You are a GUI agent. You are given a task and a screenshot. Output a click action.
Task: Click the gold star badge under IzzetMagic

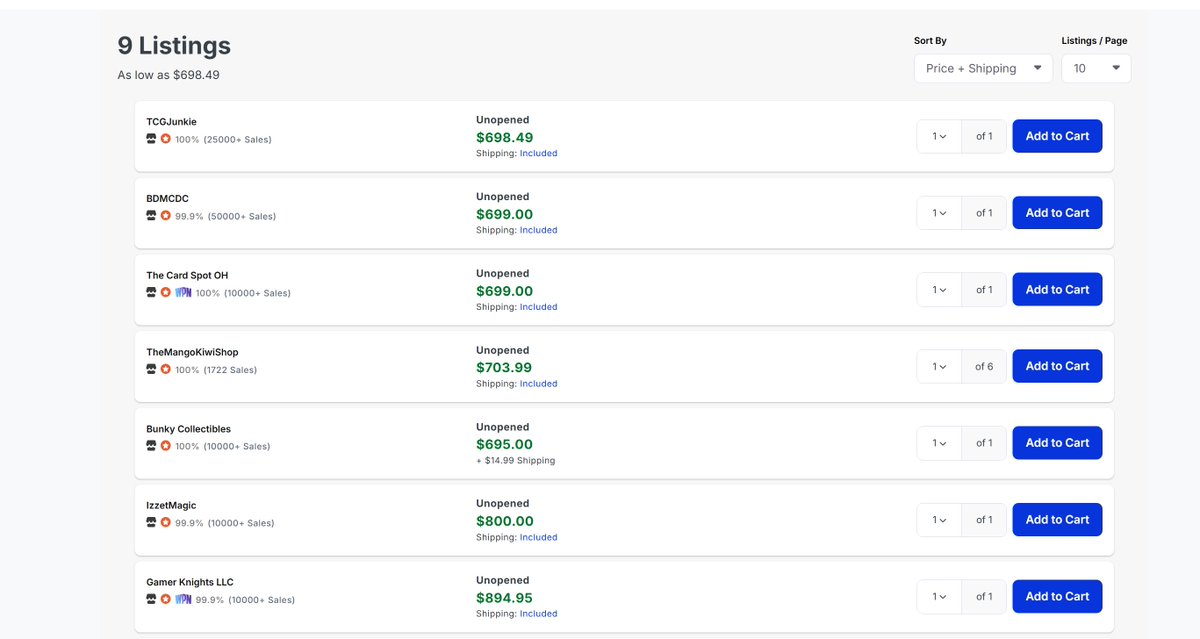(x=166, y=523)
